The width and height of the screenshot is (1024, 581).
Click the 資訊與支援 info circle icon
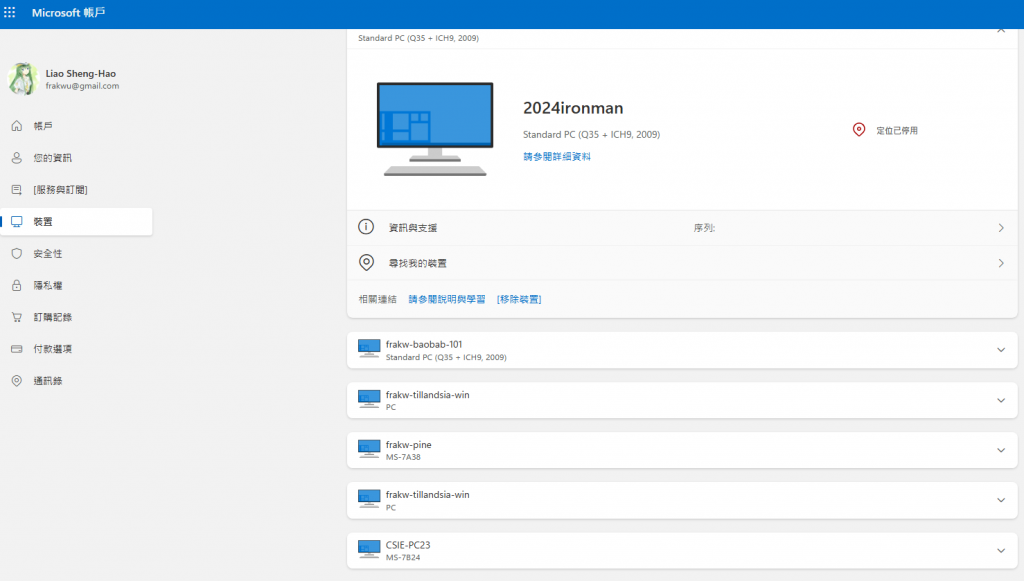click(366, 227)
